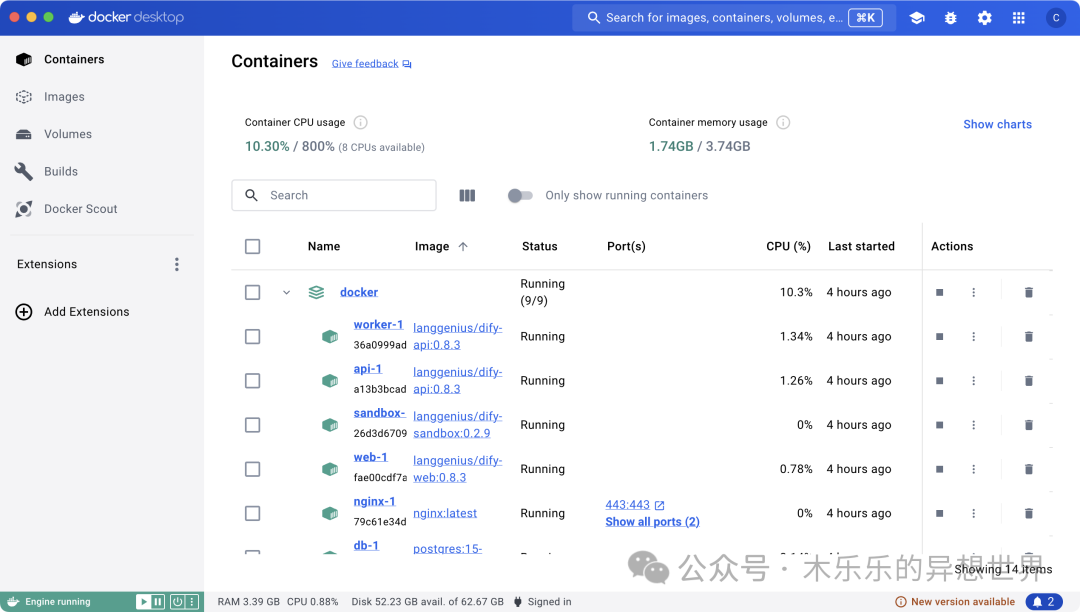Delete the nginx-1 container
The width and height of the screenshot is (1080, 612).
pyautogui.click(x=1028, y=513)
